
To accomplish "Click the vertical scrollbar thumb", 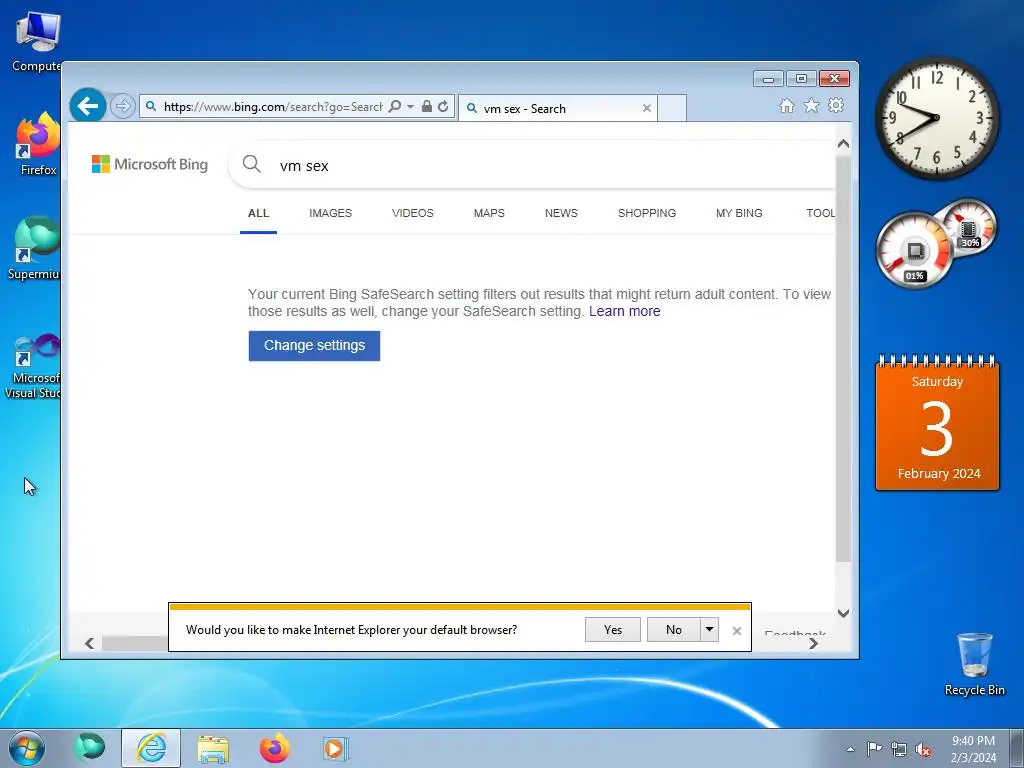I will click(843, 358).
